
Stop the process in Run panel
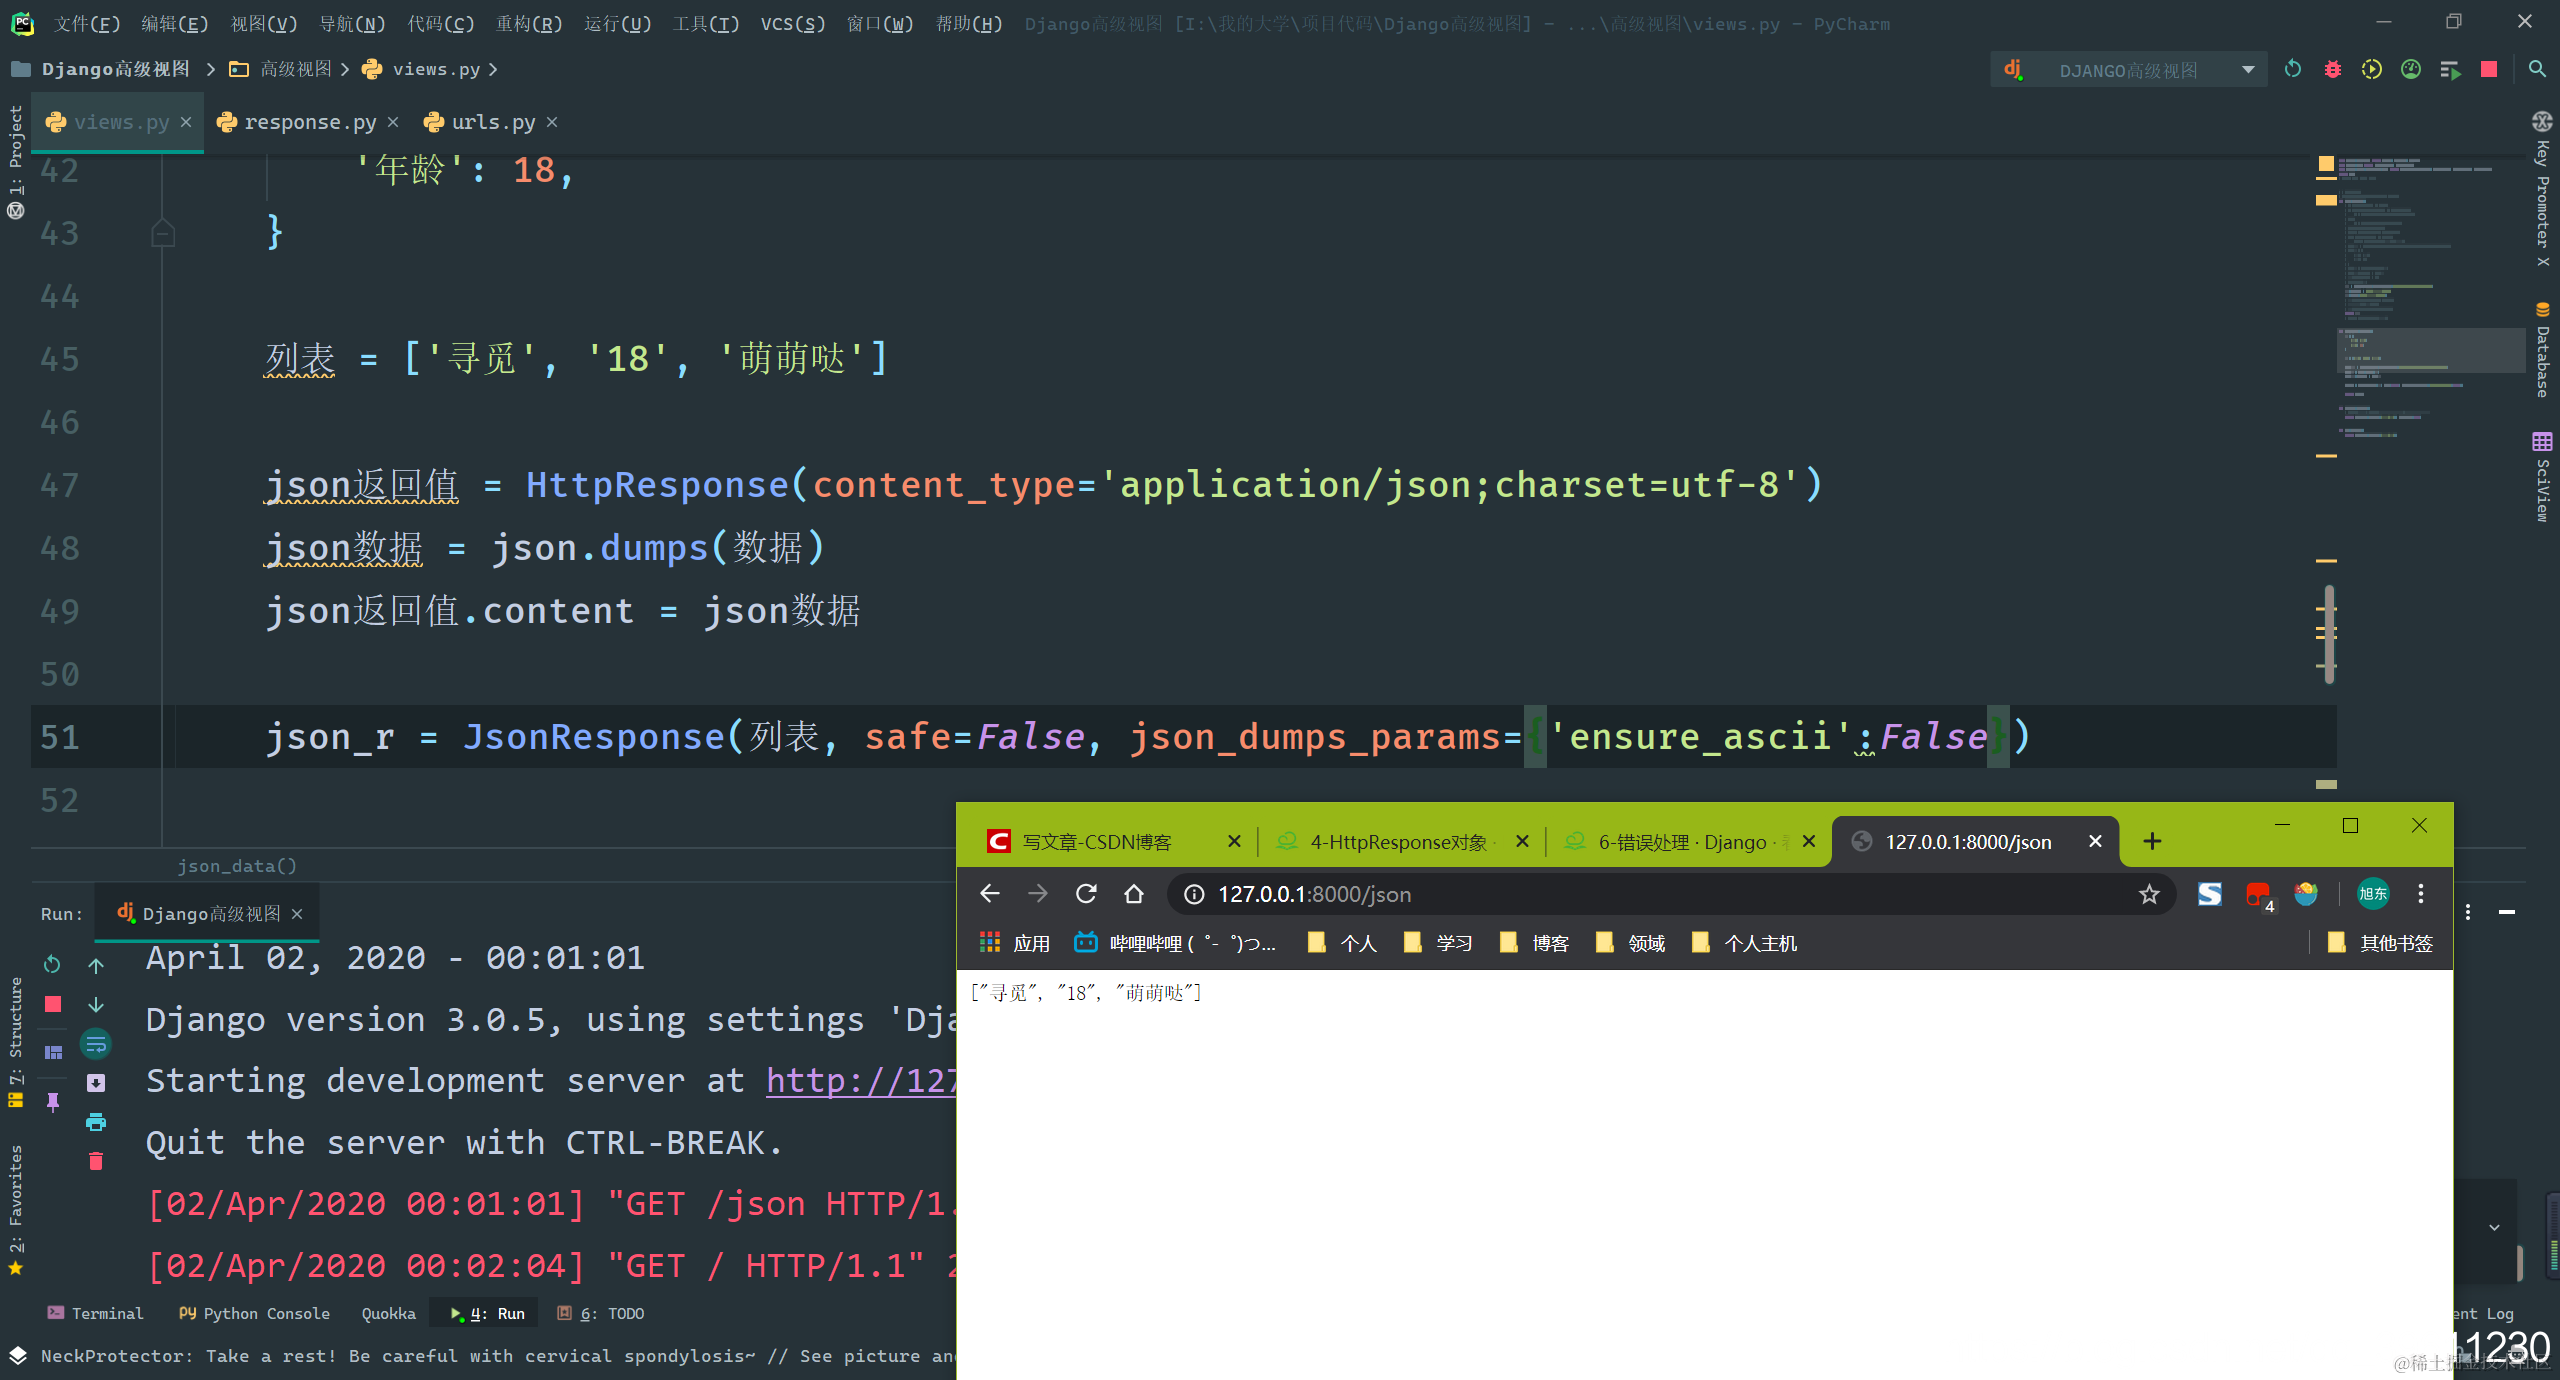pyautogui.click(x=53, y=1004)
